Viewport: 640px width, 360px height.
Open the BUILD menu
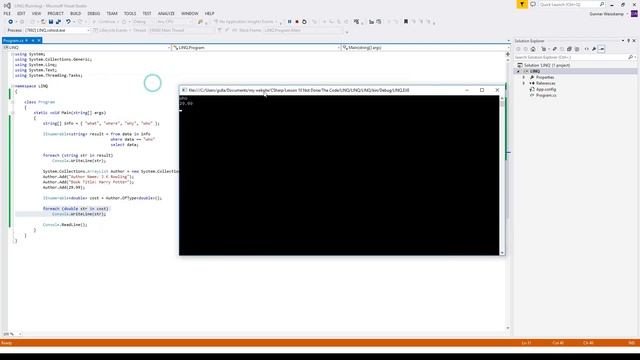coord(76,13)
